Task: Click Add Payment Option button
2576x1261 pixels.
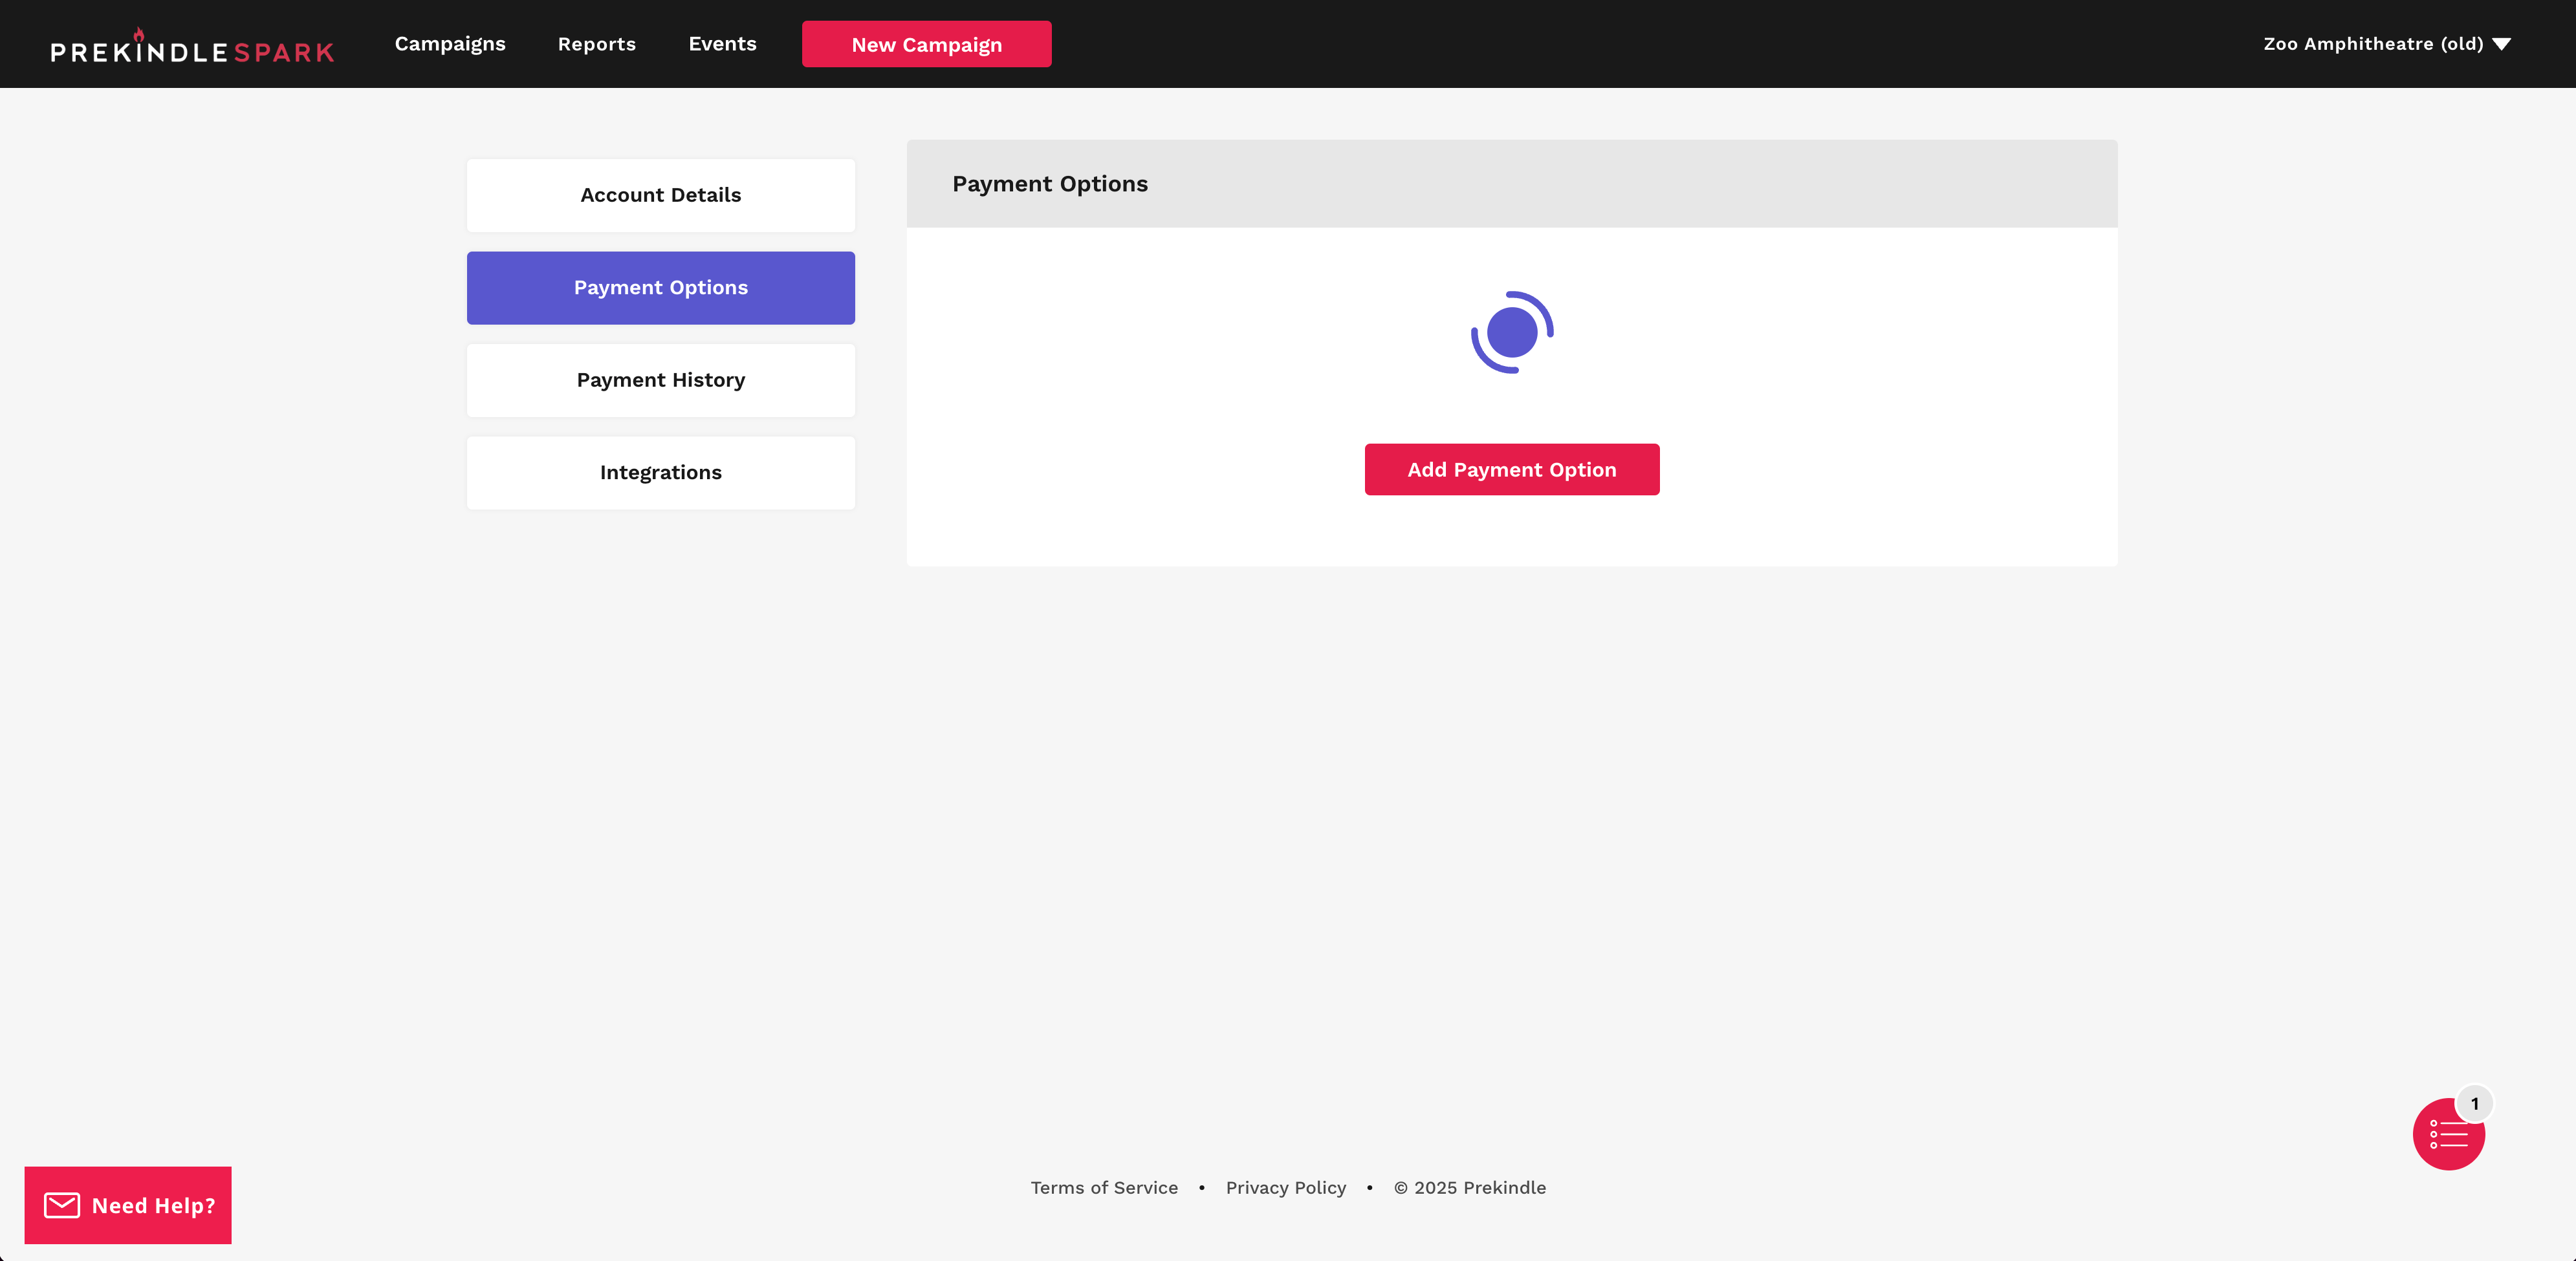Action: coord(1511,469)
